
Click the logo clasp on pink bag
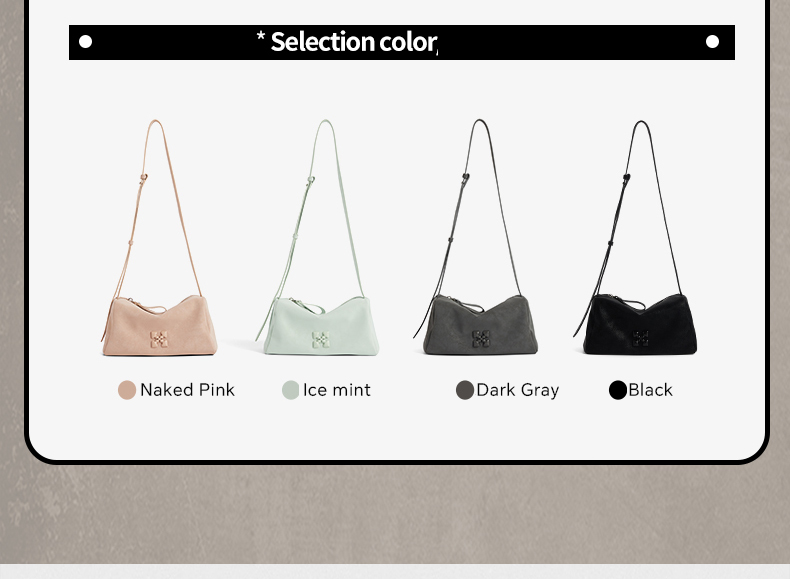click(x=159, y=339)
